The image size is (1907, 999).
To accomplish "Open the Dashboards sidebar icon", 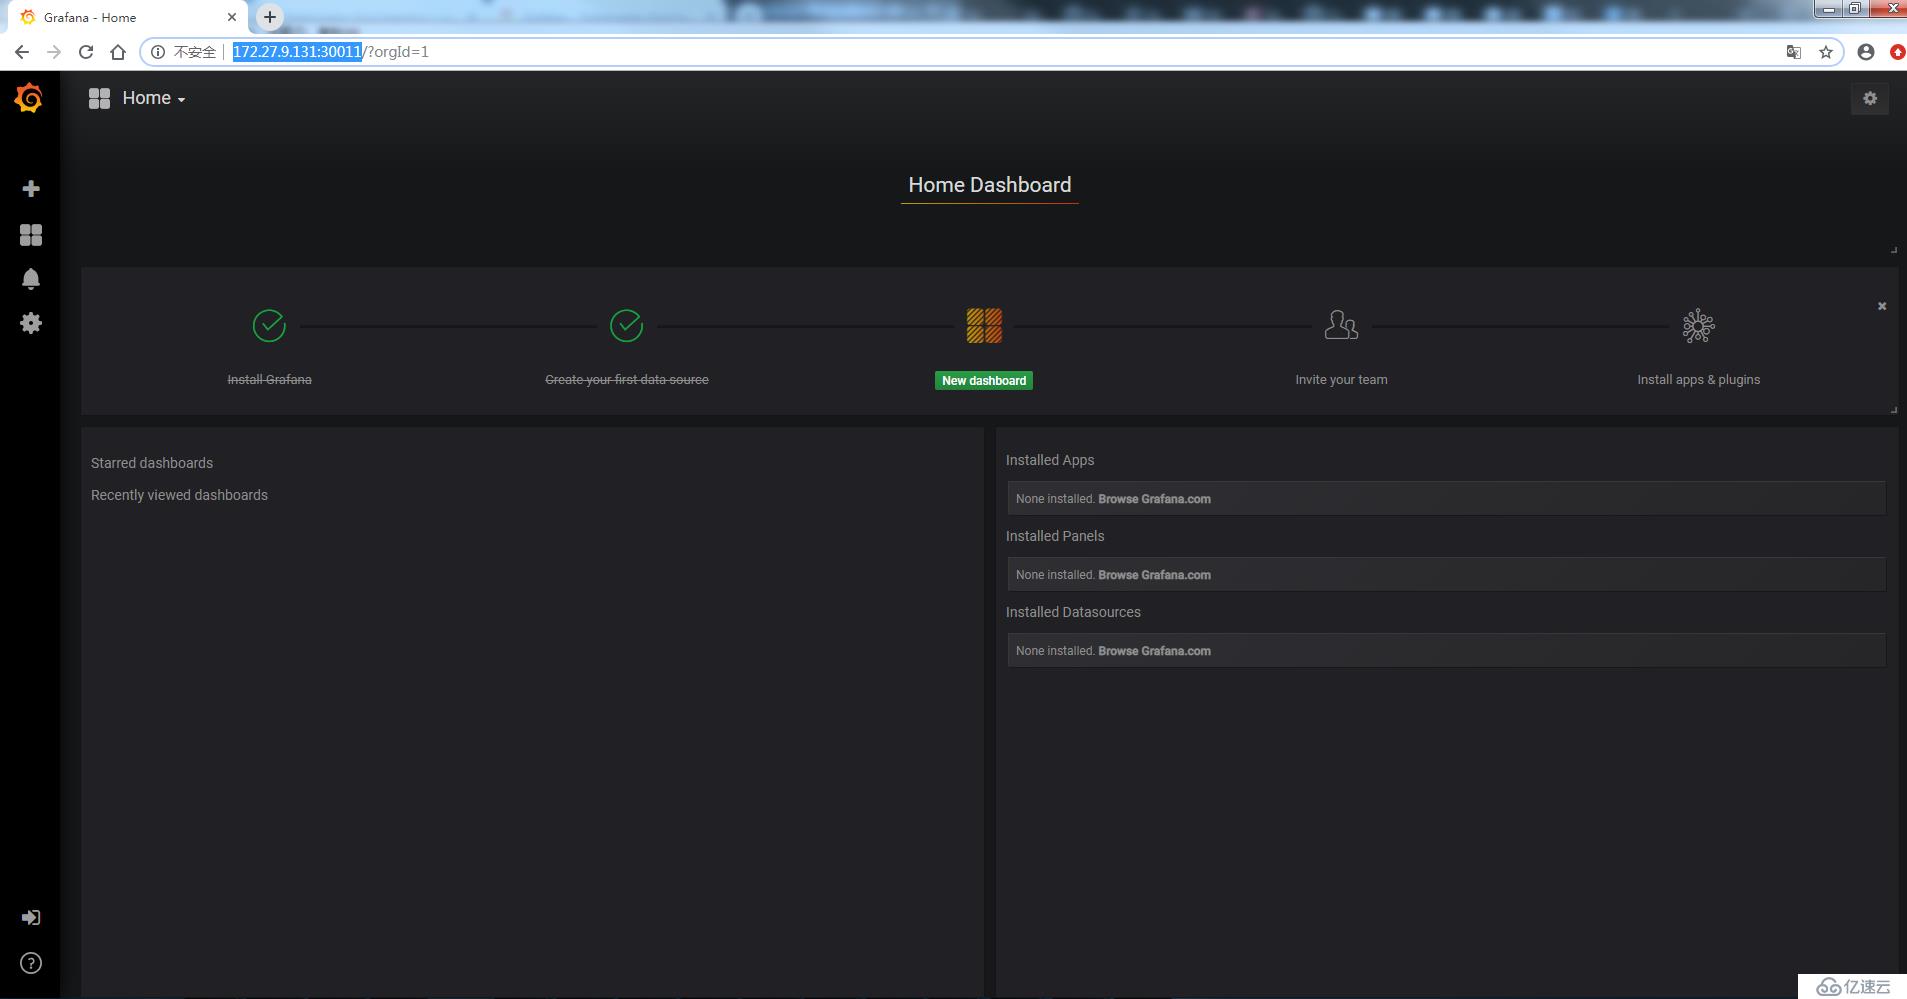I will click(31, 235).
